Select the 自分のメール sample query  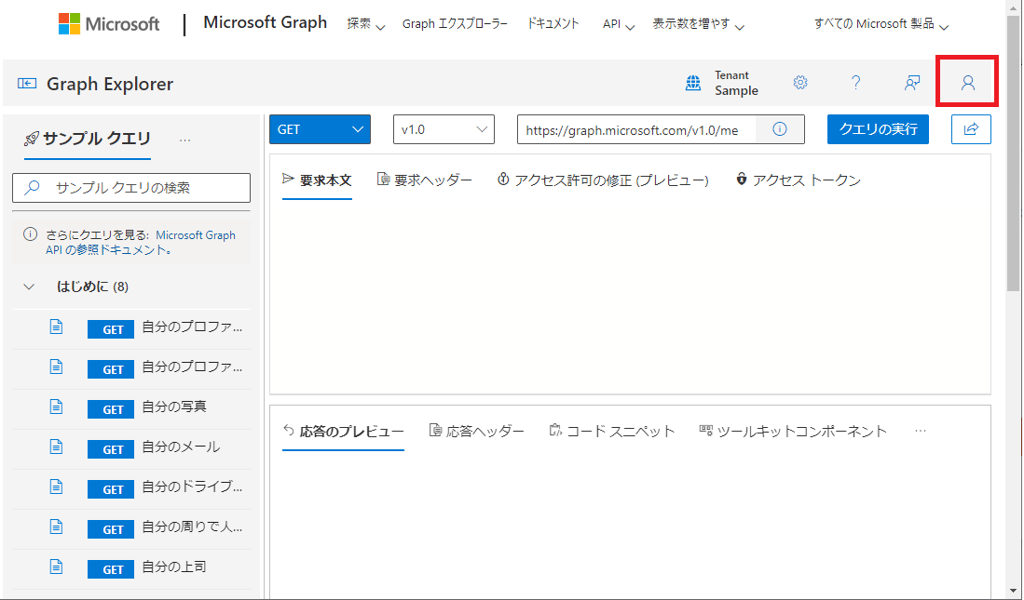pos(181,447)
